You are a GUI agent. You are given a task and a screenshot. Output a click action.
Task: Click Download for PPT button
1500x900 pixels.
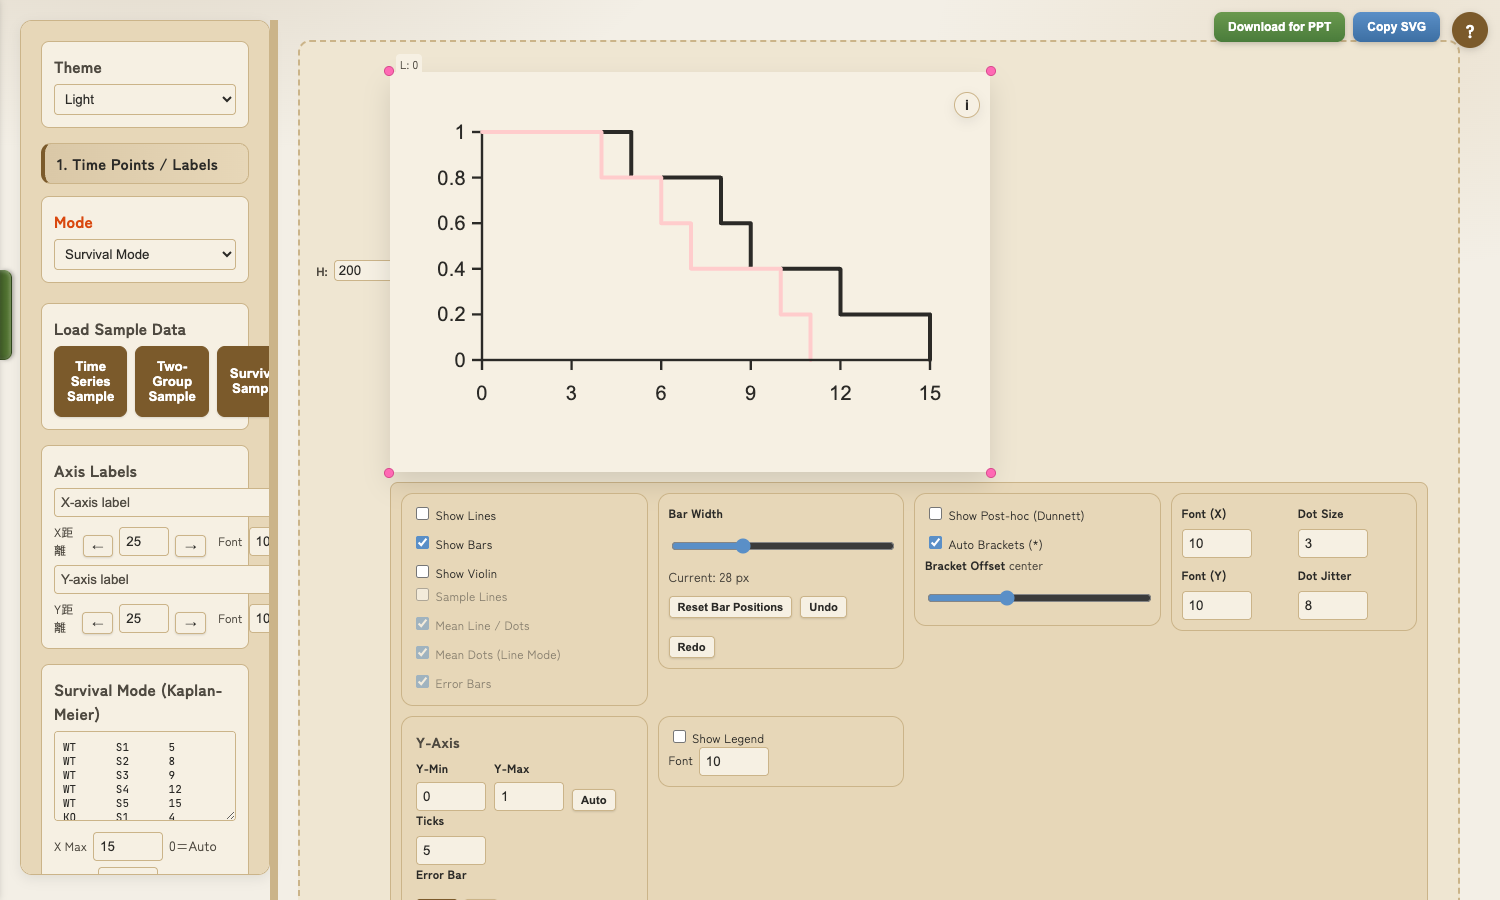1279,27
